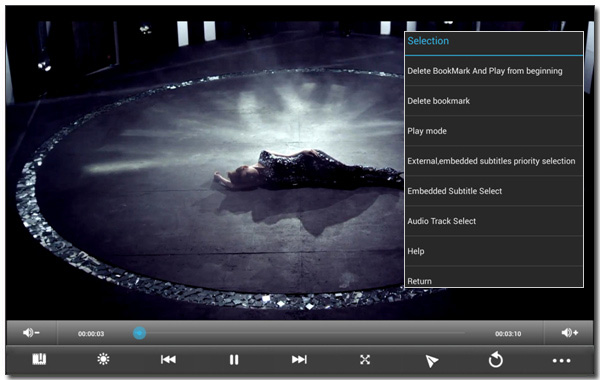Choose Delete bookmark option
This screenshot has width=600, height=380.
coord(494,101)
